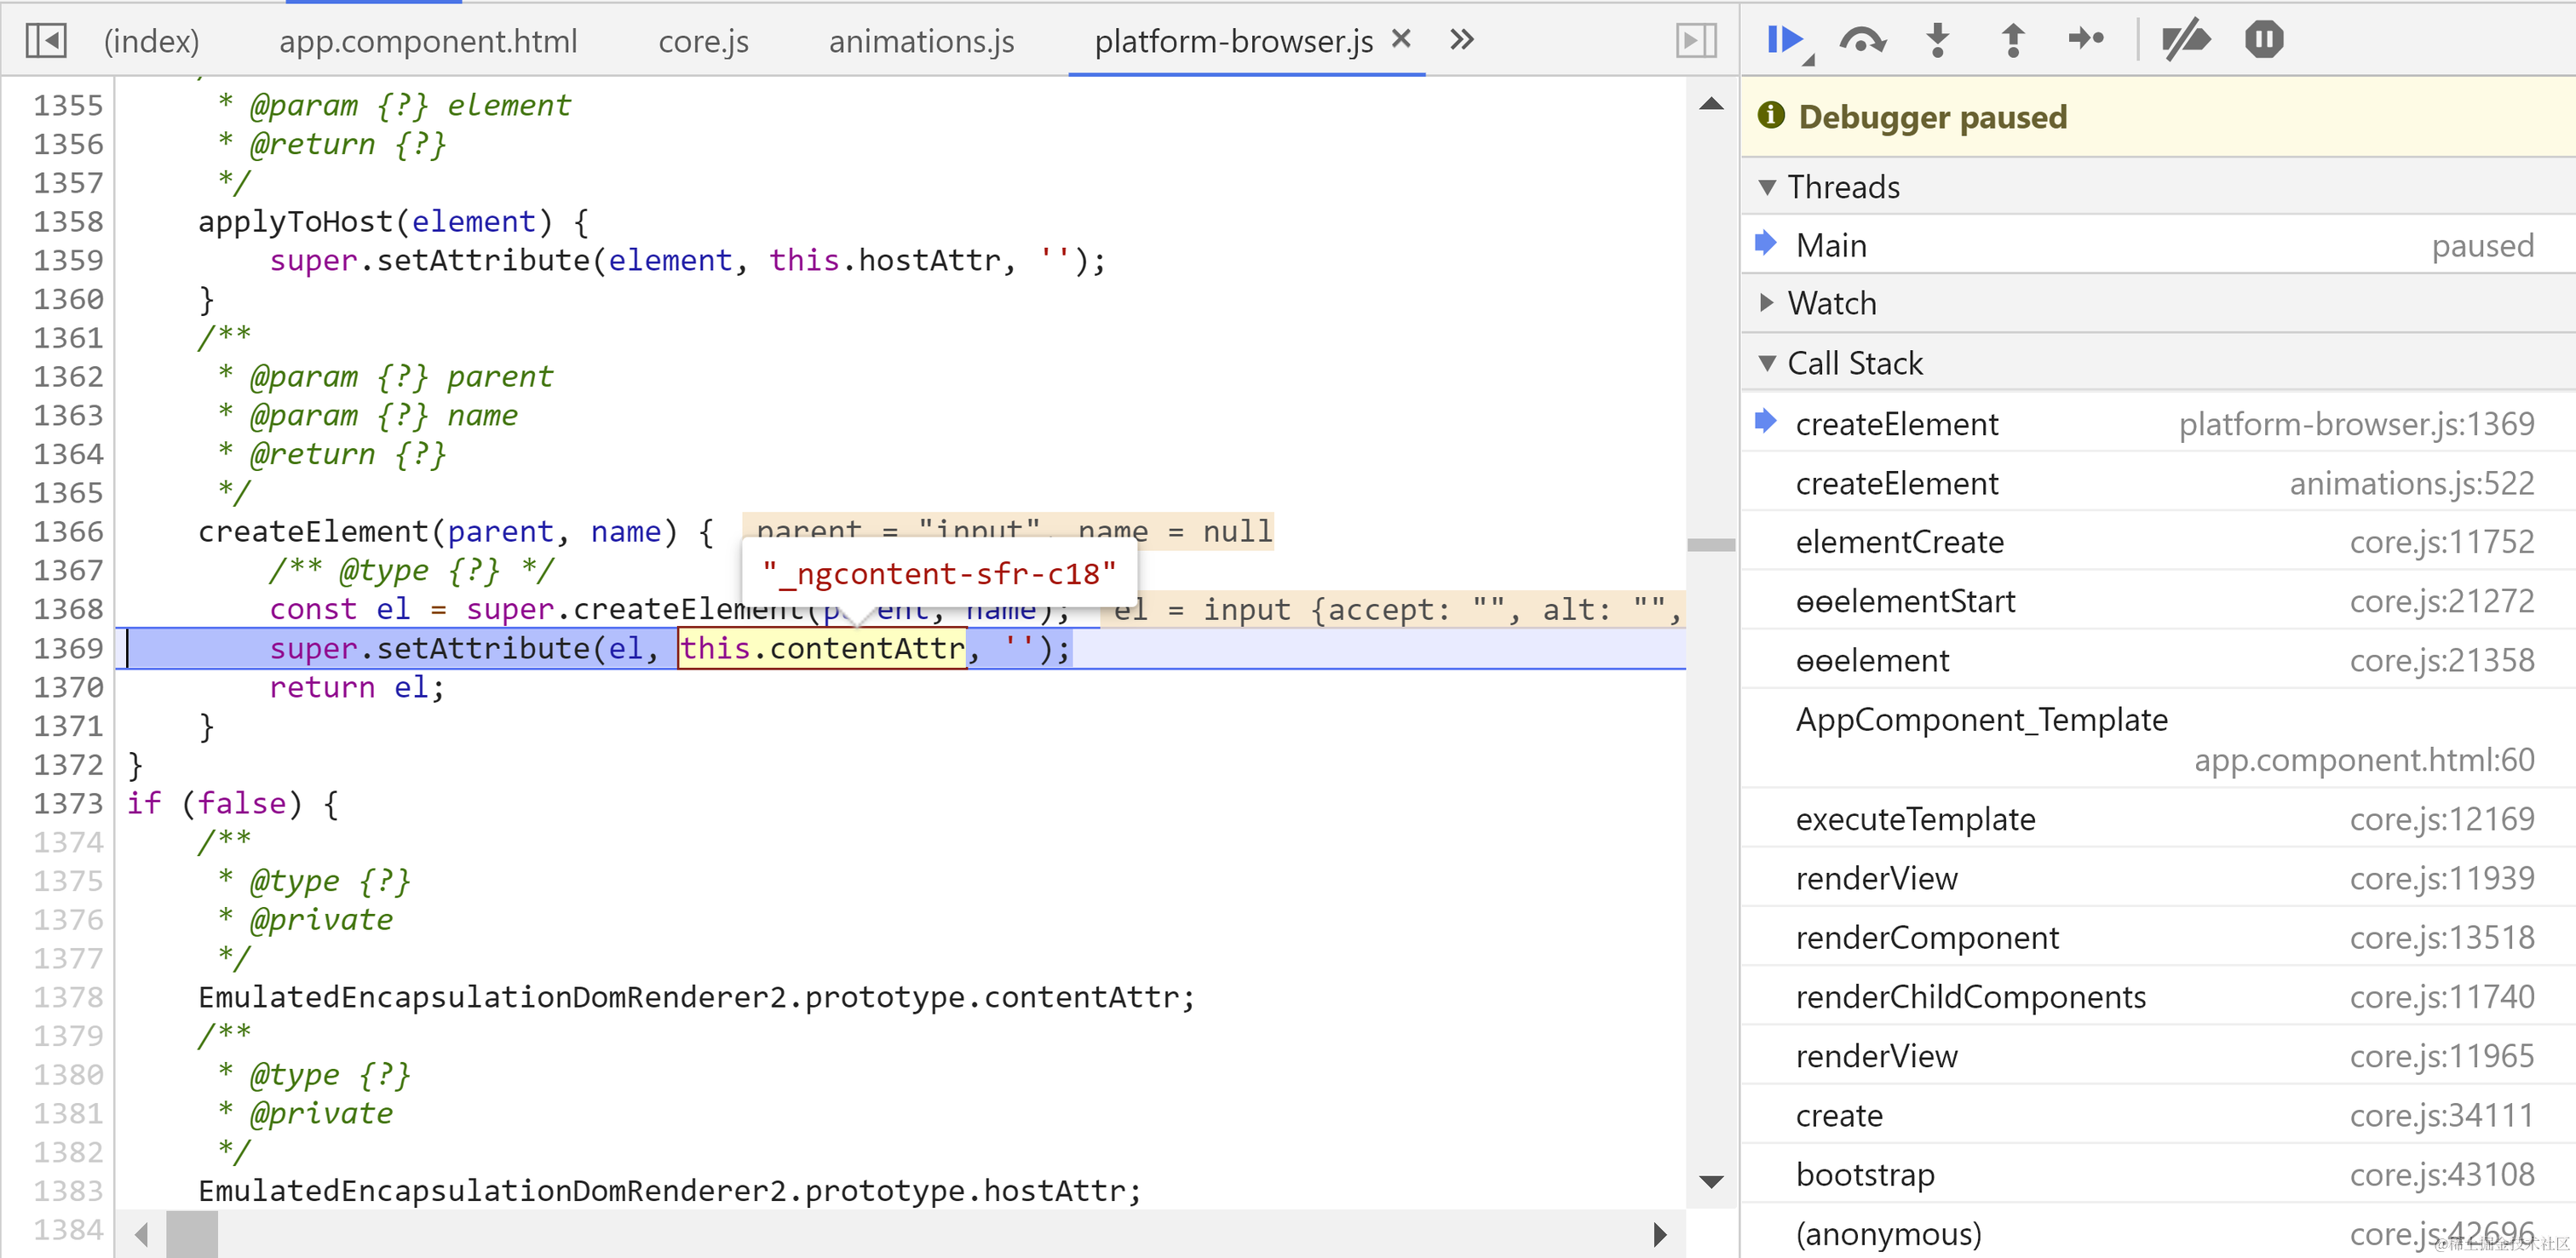
Task: Resume script execution
Action: click(1785, 40)
